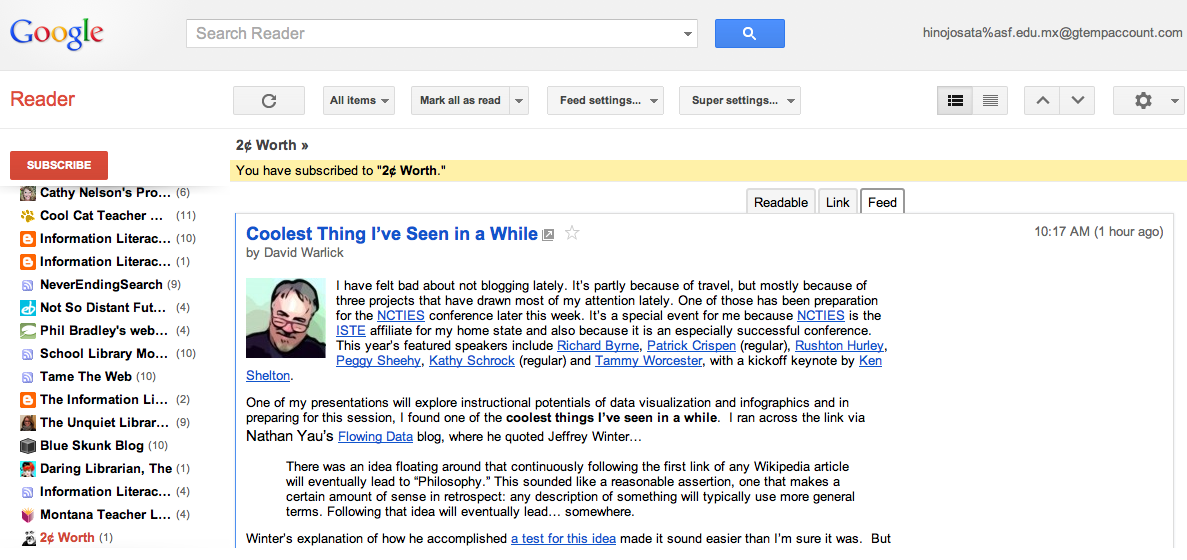
Task: Switch to the Feed tab
Action: click(x=882, y=202)
